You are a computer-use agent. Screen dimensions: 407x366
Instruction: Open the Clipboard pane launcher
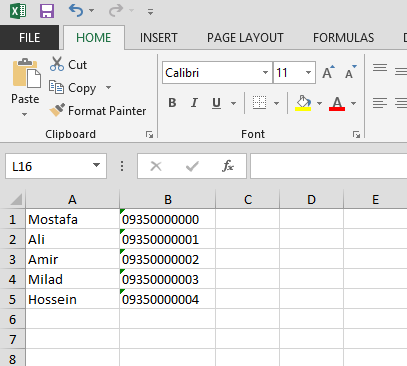[x=149, y=134]
